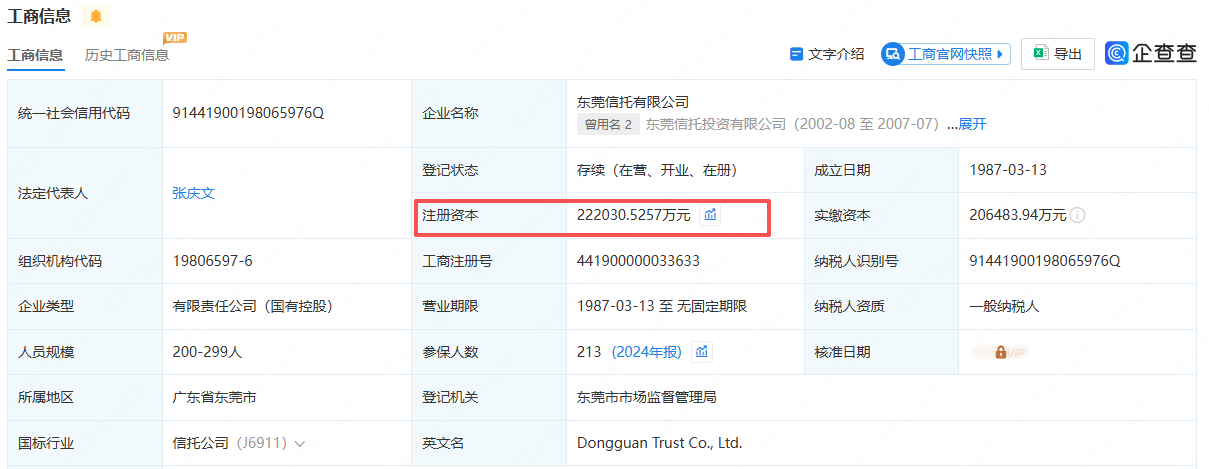
Task: Click the 法定代表人 label cell
Action: 85,193
